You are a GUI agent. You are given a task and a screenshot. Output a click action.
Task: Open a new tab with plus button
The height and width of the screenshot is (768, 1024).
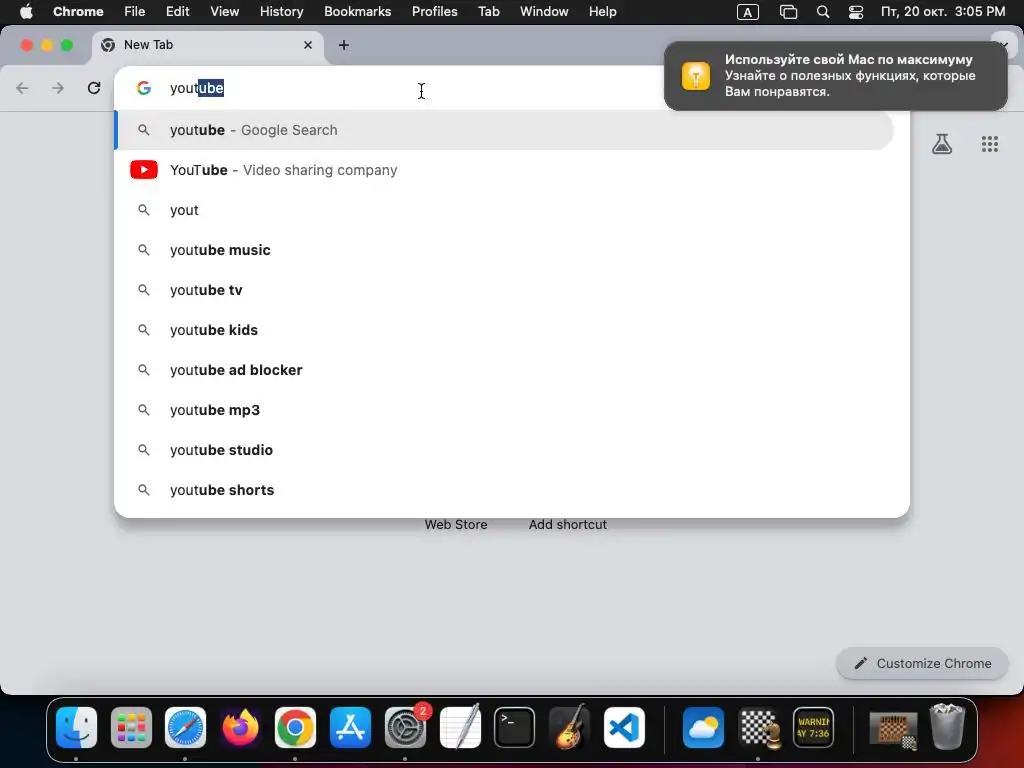(344, 45)
